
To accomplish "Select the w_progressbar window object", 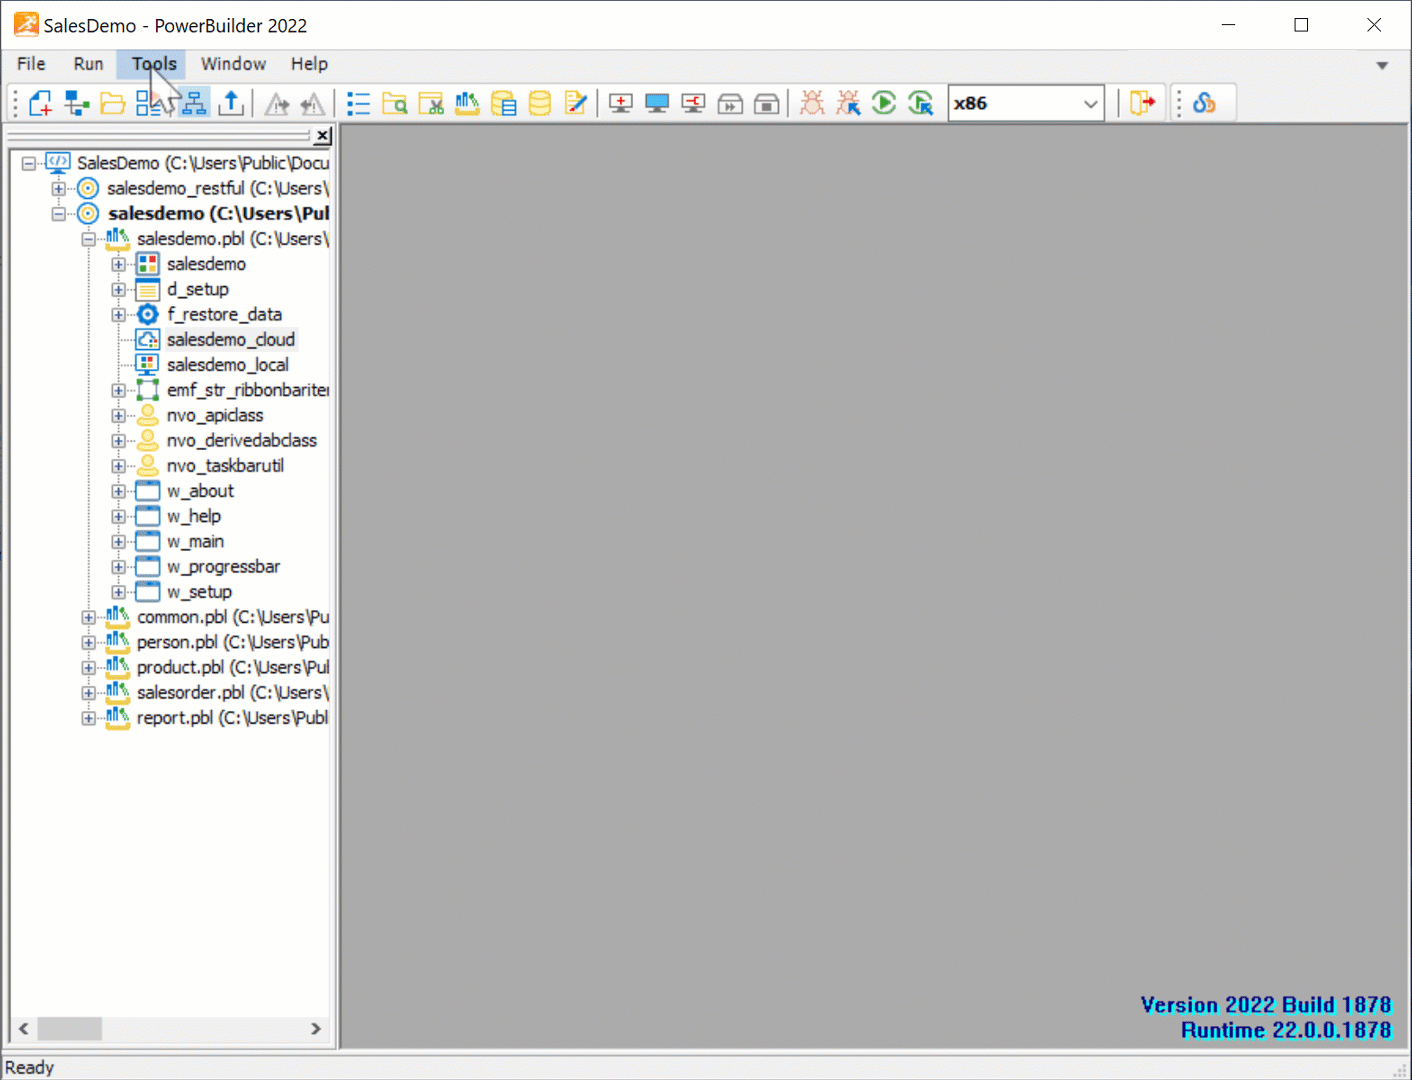I will click(223, 566).
